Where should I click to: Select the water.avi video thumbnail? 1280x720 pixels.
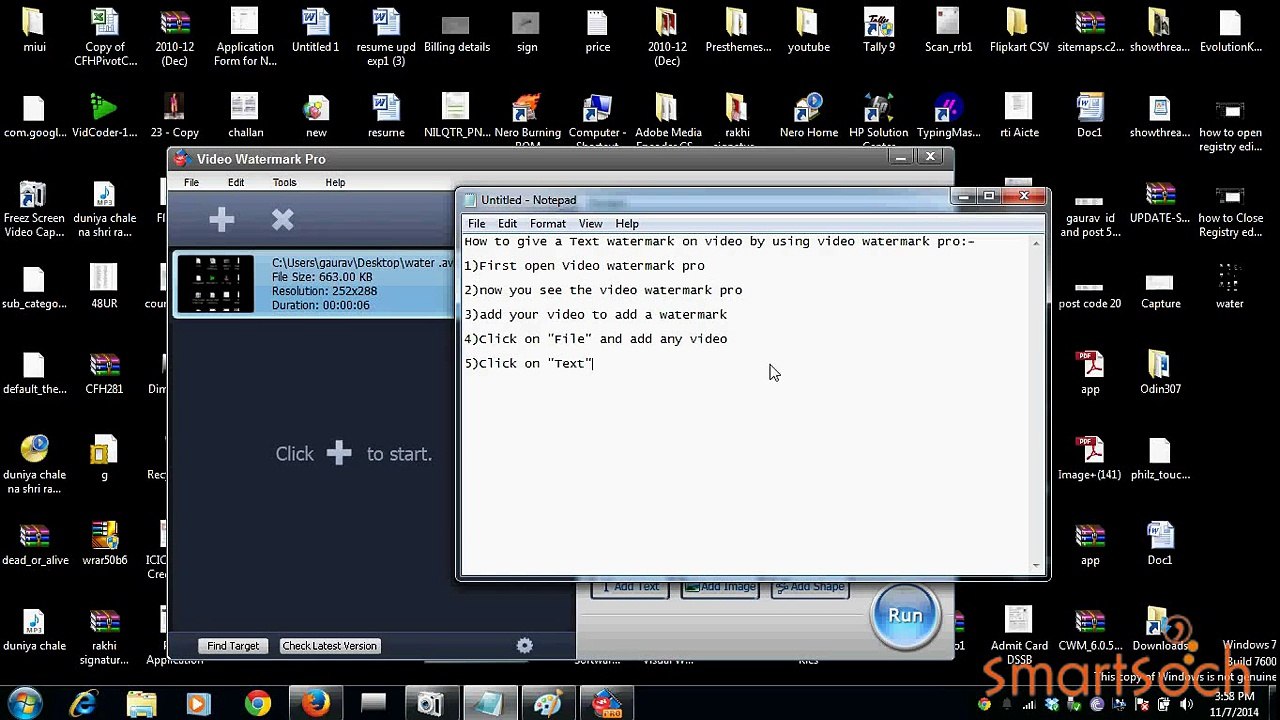[215, 284]
